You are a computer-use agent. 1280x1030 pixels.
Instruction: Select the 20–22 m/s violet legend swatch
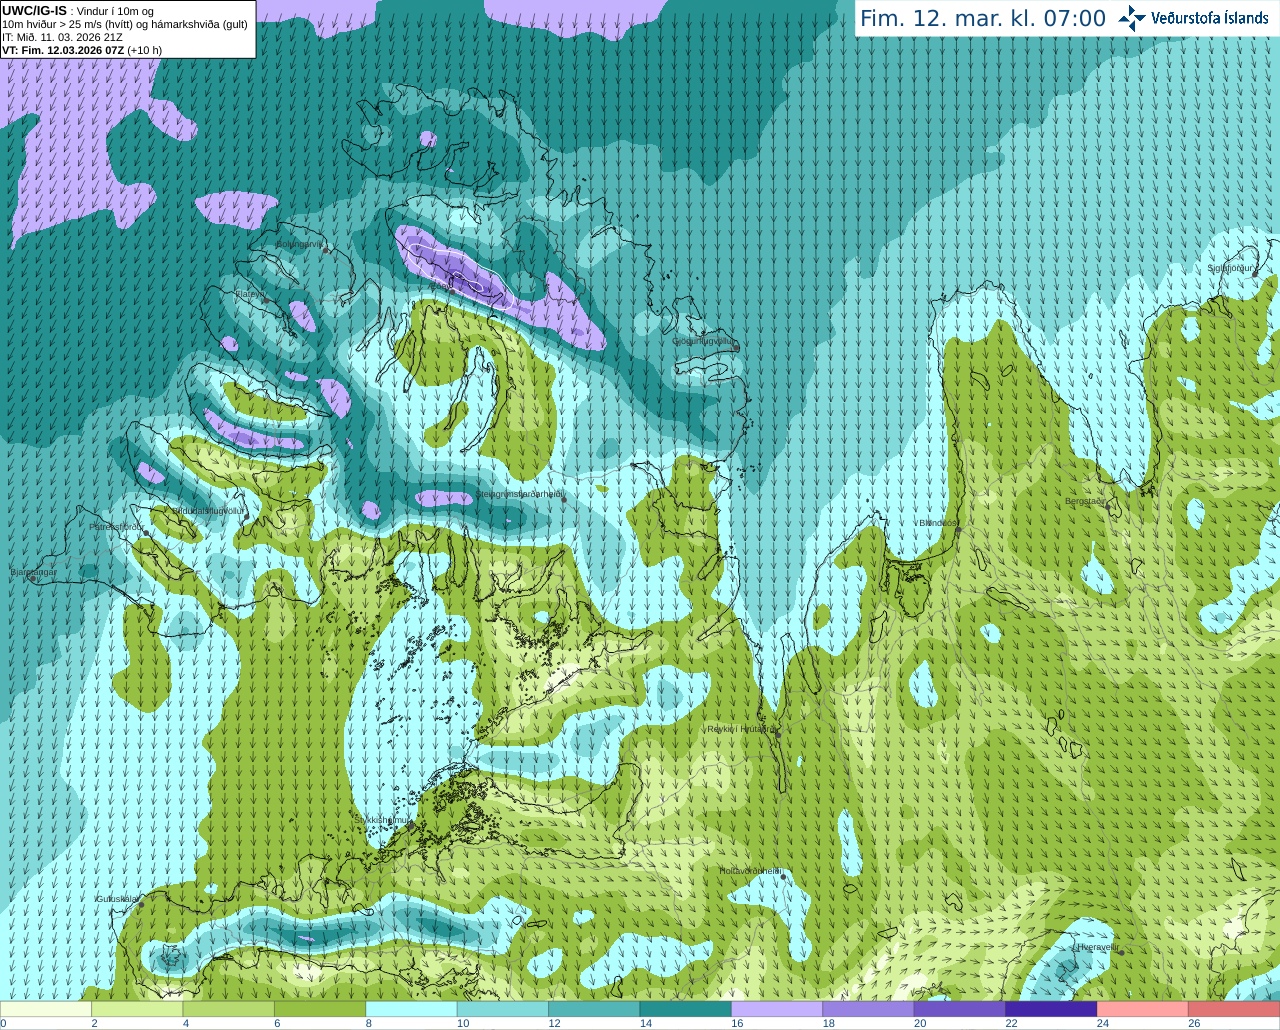click(960, 1010)
